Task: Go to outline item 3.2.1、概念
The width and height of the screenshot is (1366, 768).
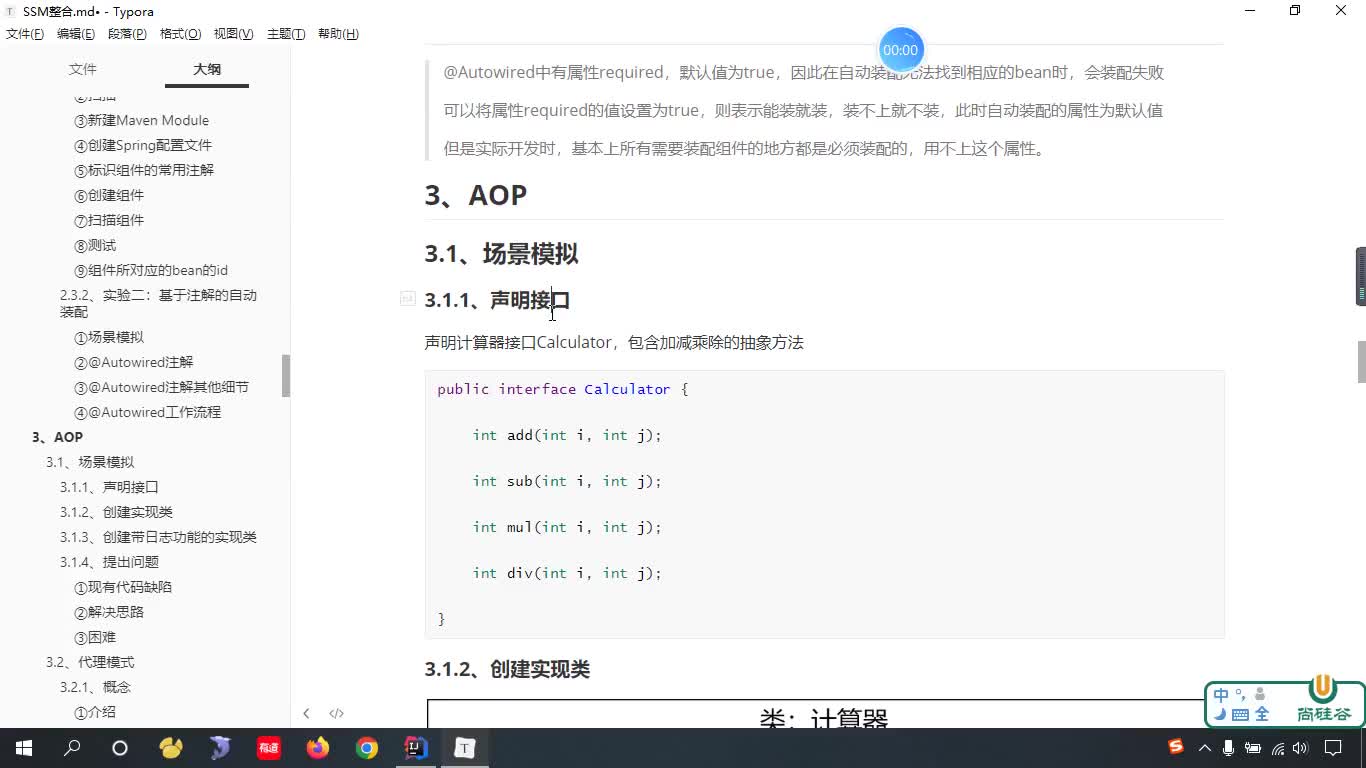Action: pos(95,687)
